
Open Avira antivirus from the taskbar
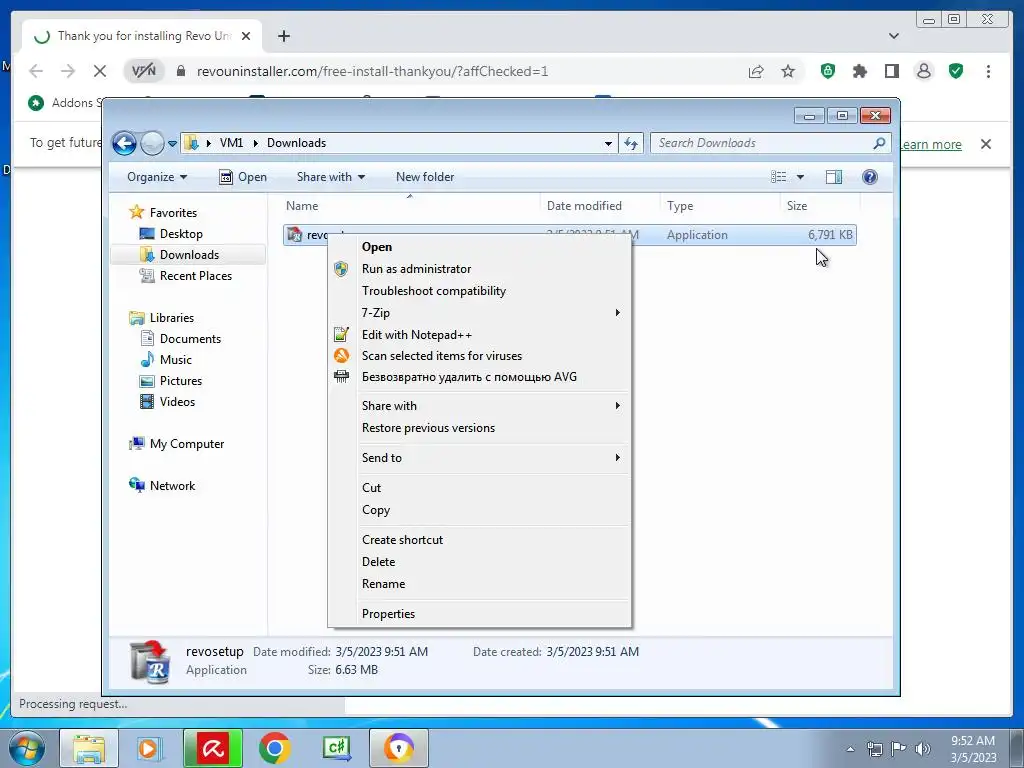tap(212, 748)
